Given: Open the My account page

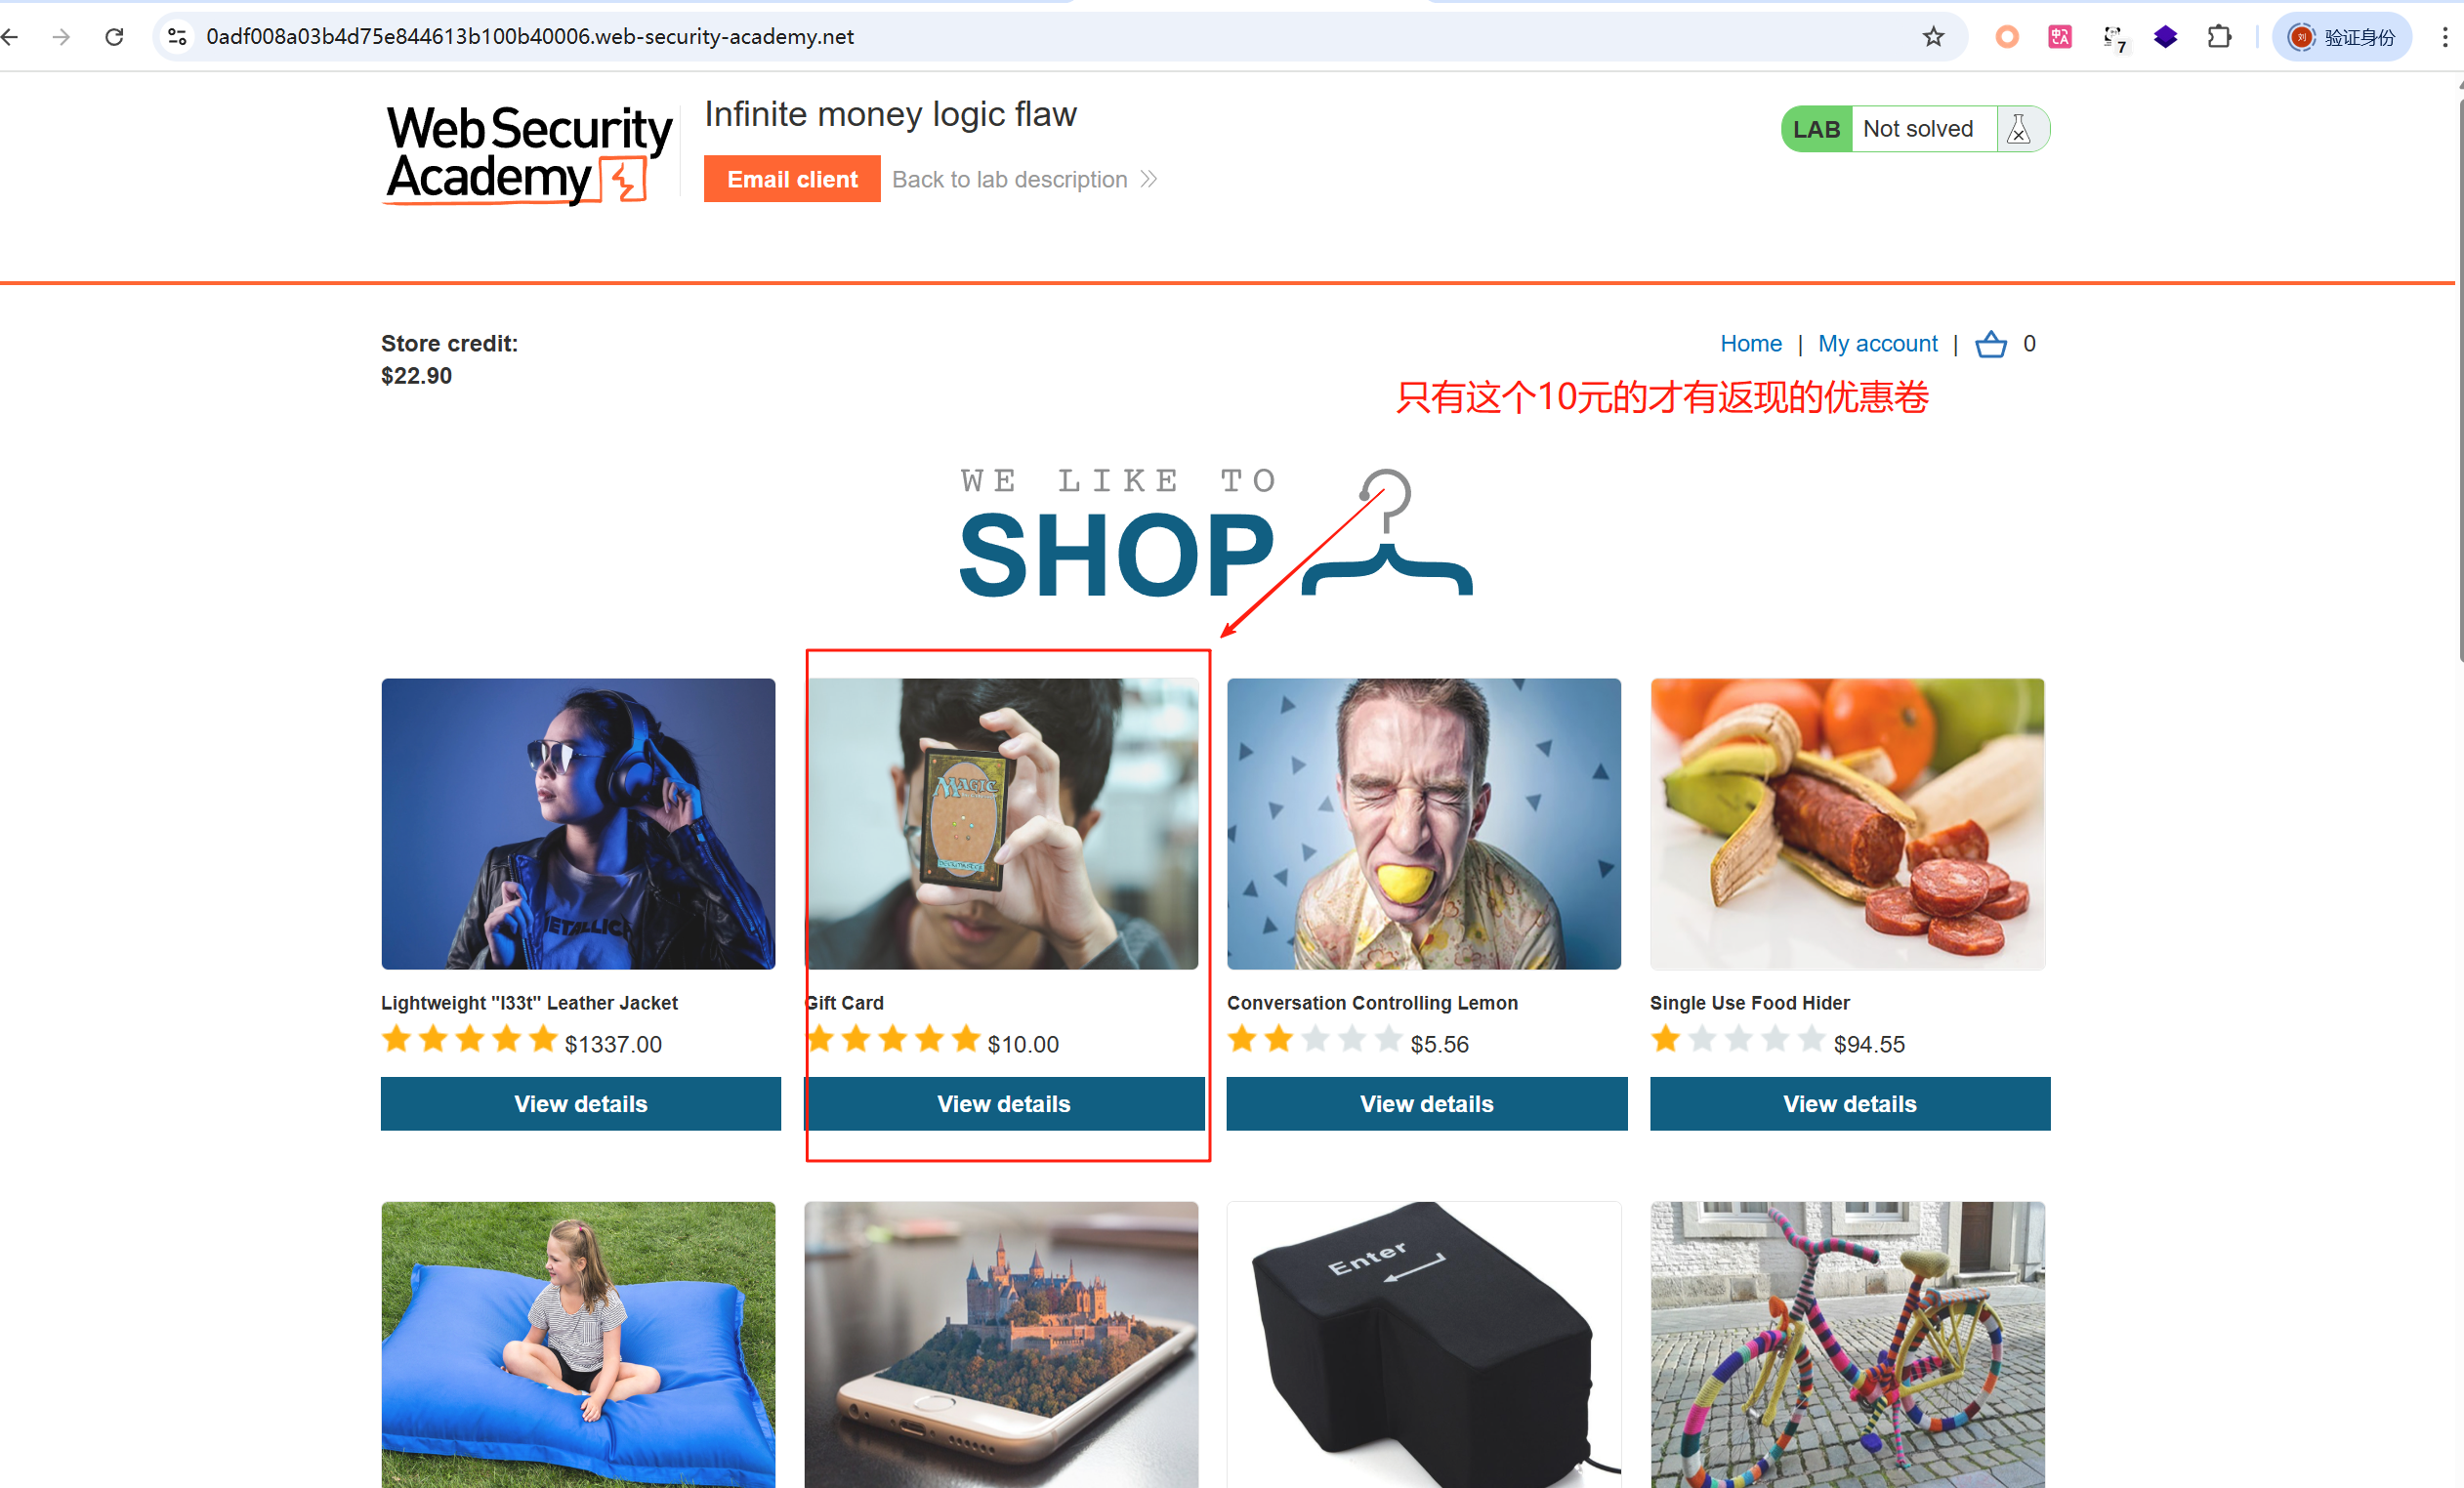Looking at the screenshot, I should click(1877, 344).
